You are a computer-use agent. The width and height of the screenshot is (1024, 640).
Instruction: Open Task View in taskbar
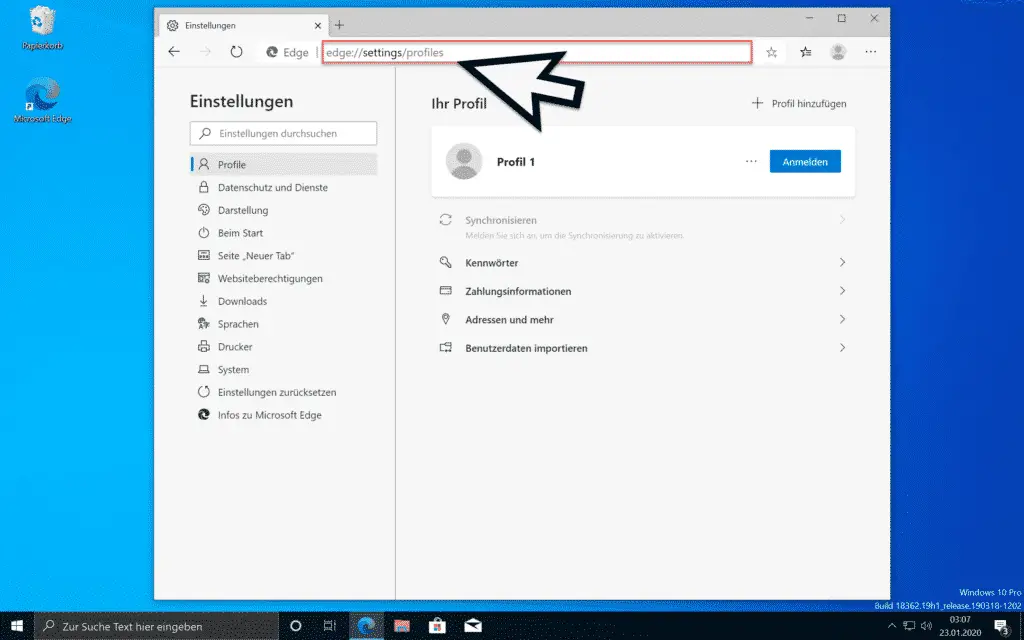coord(330,626)
